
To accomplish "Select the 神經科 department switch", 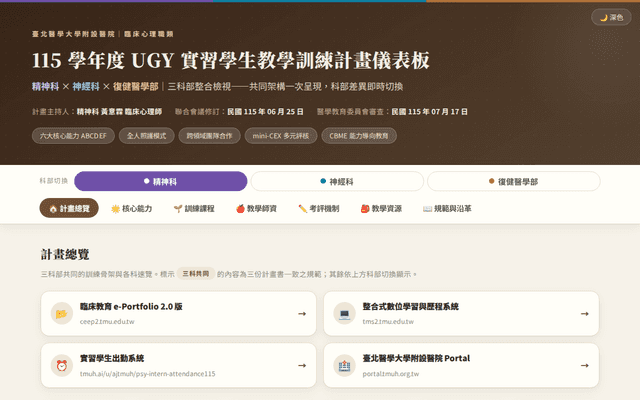I will tap(337, 181).
